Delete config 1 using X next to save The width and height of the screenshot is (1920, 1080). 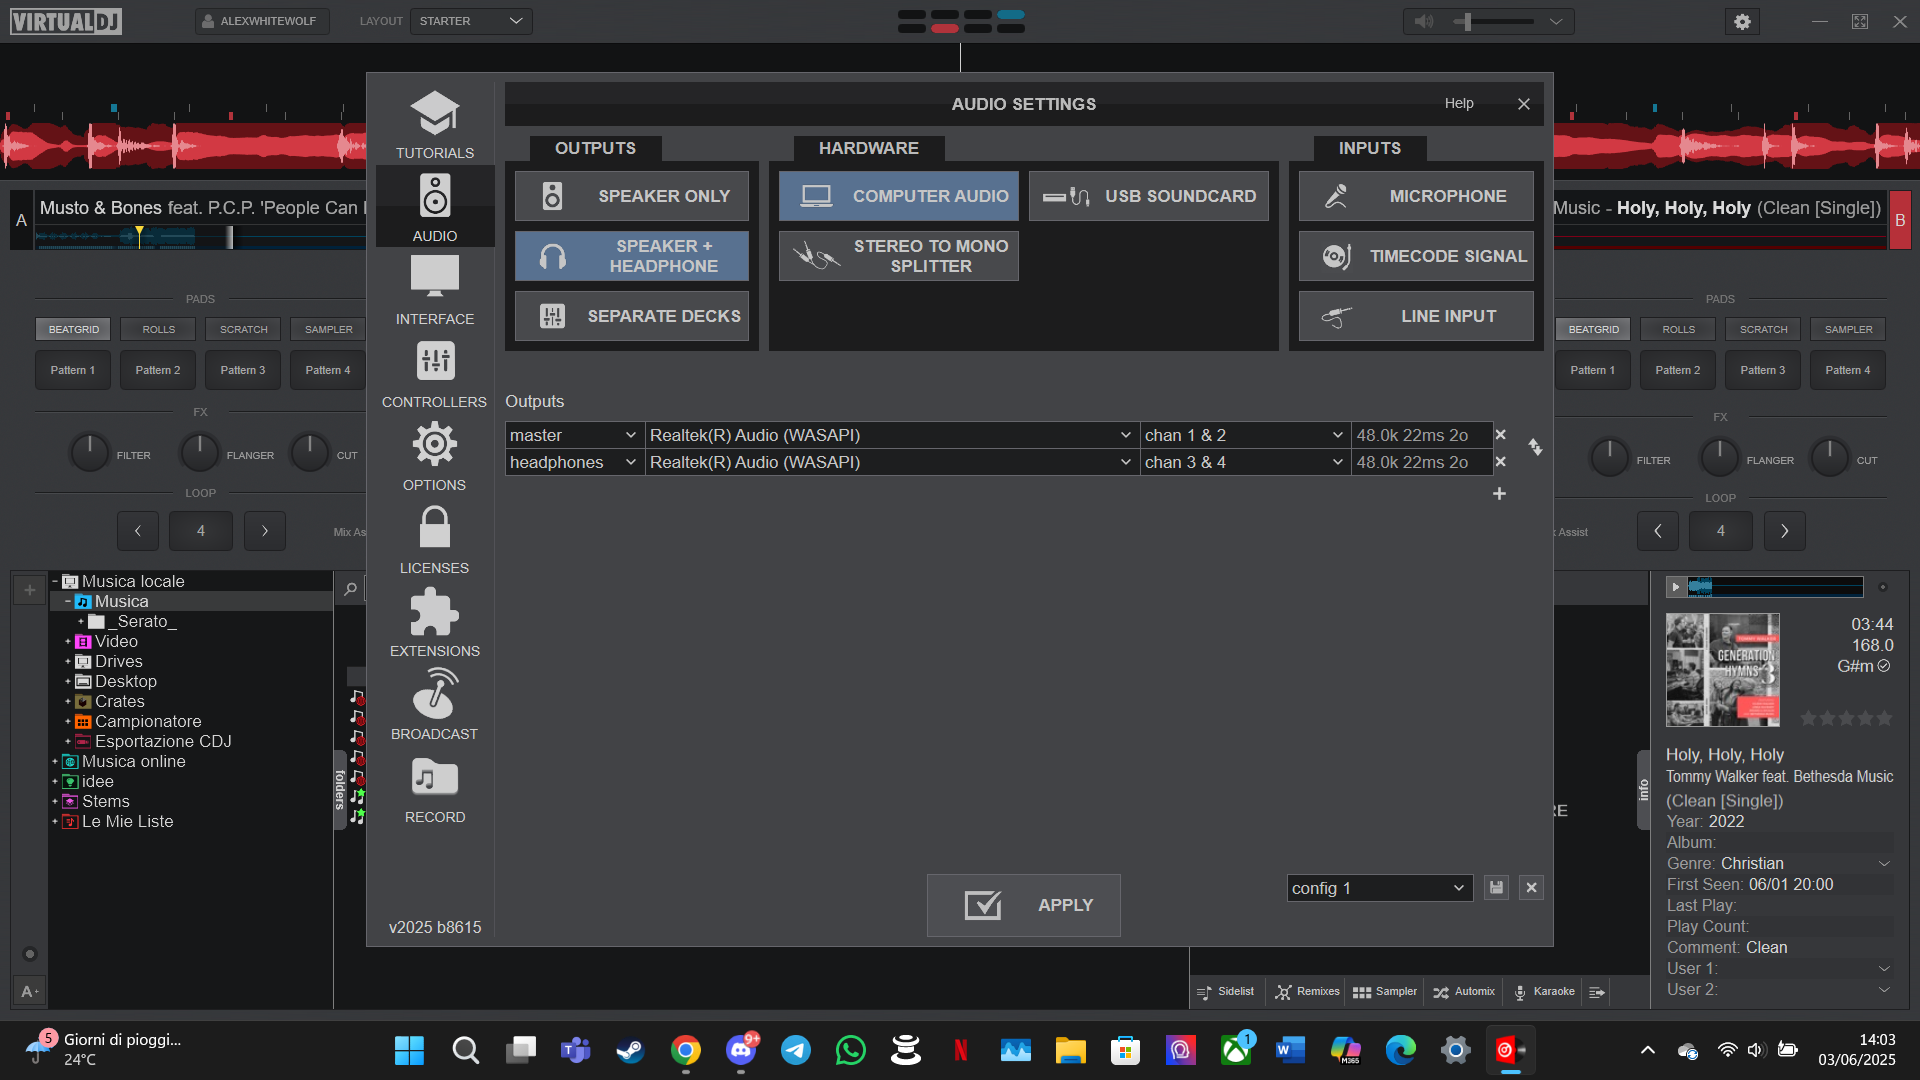pyautogui.click(x=1531, y=888)
